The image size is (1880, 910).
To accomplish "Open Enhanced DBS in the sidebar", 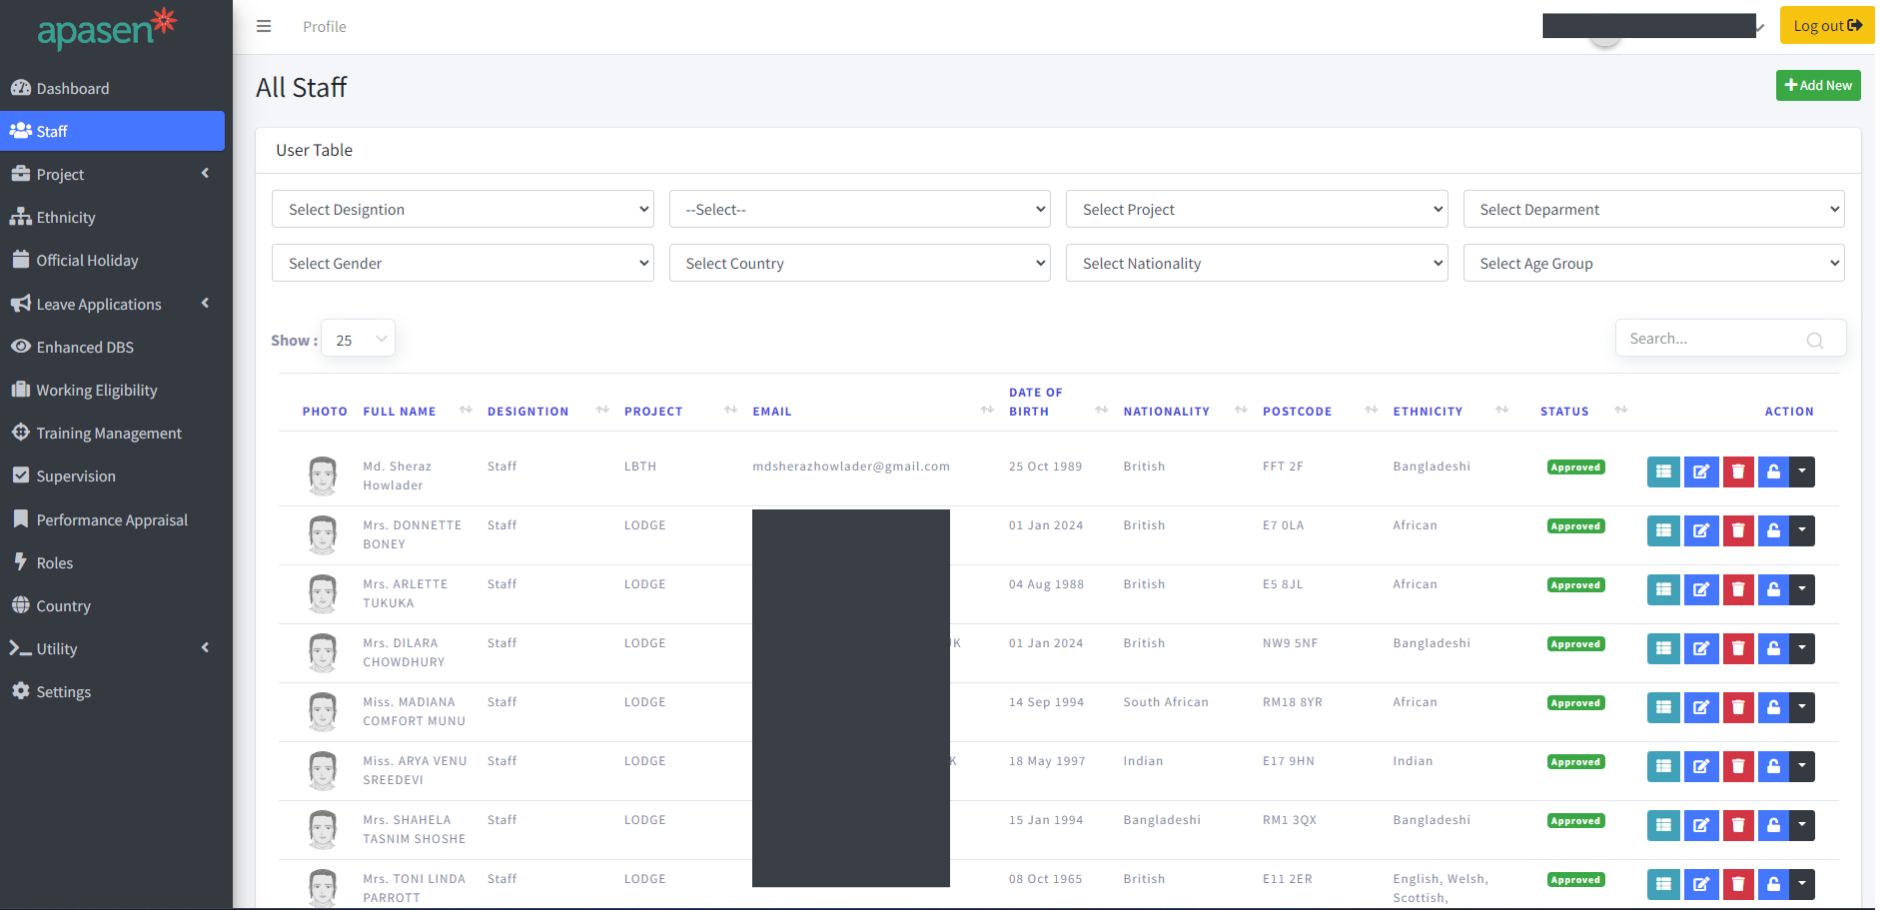I will 85,347.
